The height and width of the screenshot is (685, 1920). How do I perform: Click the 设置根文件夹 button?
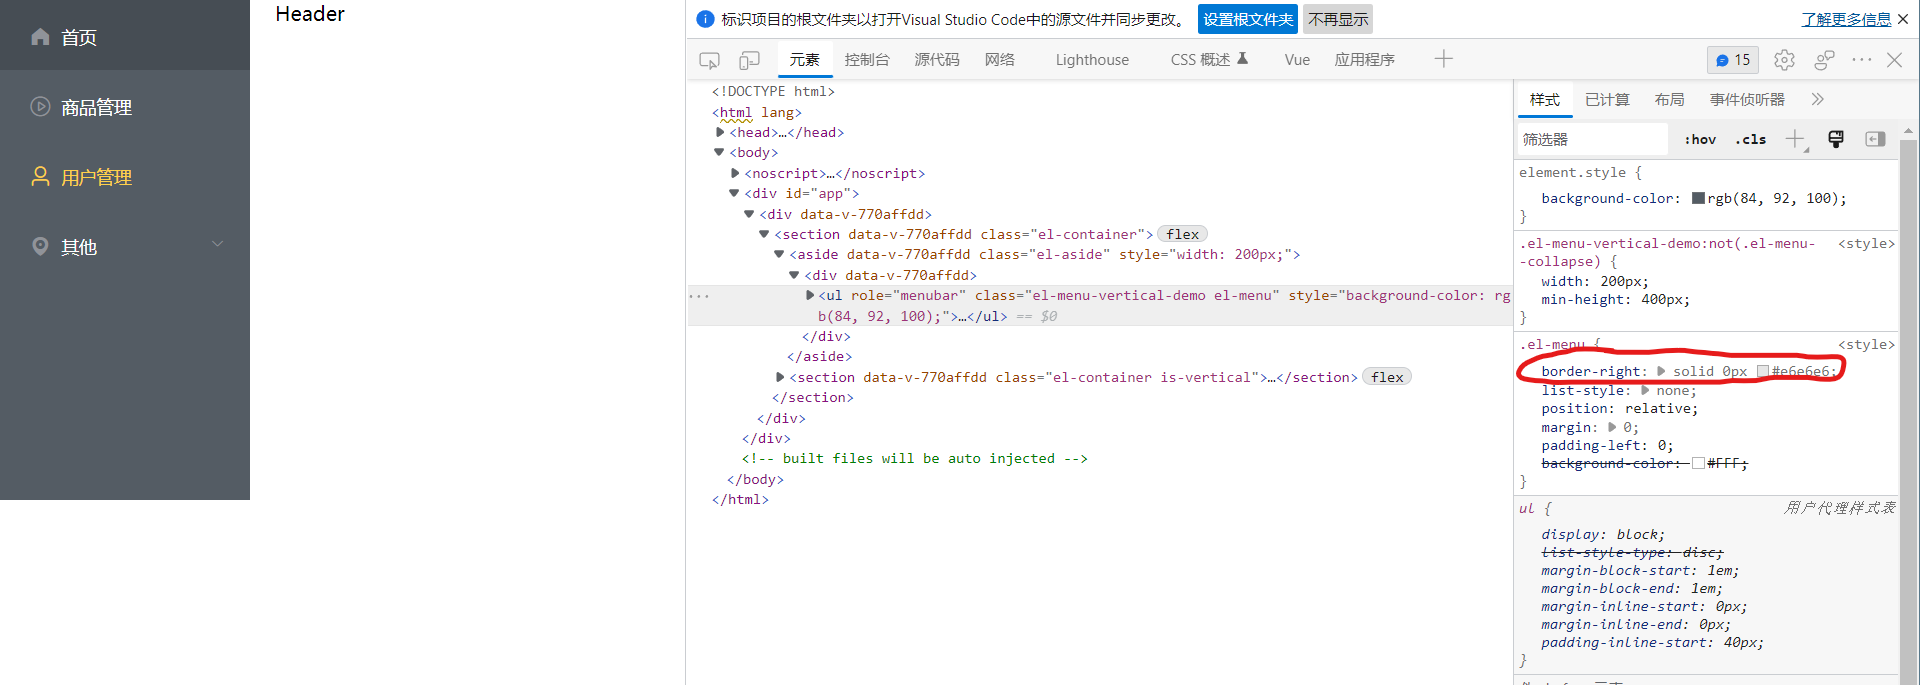pyautogui.click(x=1247, y=19)
